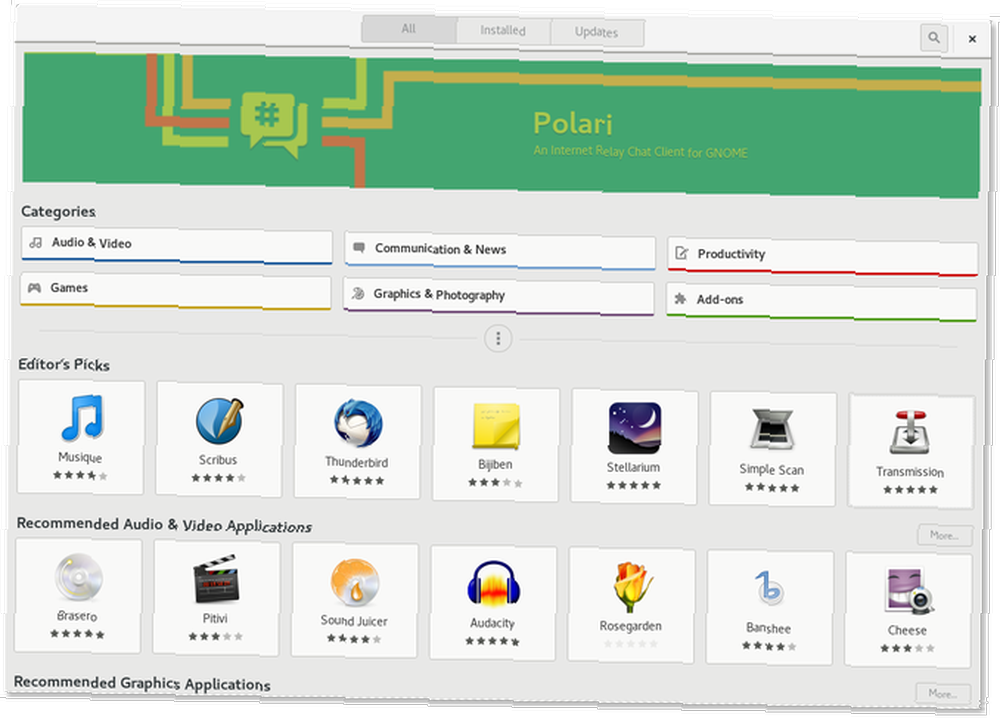This screenshot has height=718, width=1000.
Task: Click the Rosegarden label text
Action: (x=630, y=626)
